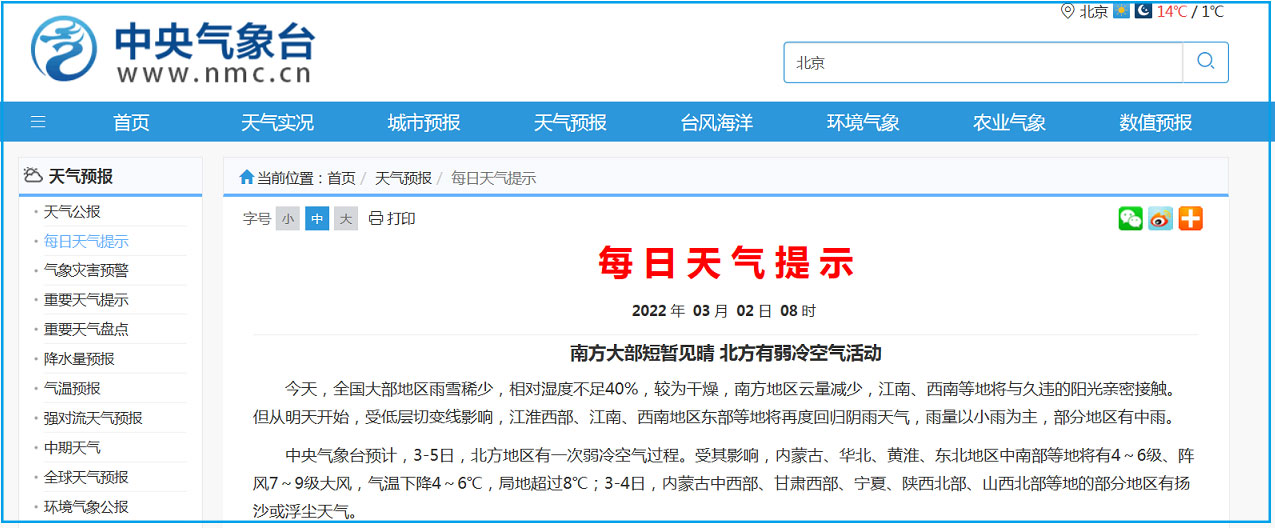
Task: Click the city search input field
Action: tap(982, 62)
